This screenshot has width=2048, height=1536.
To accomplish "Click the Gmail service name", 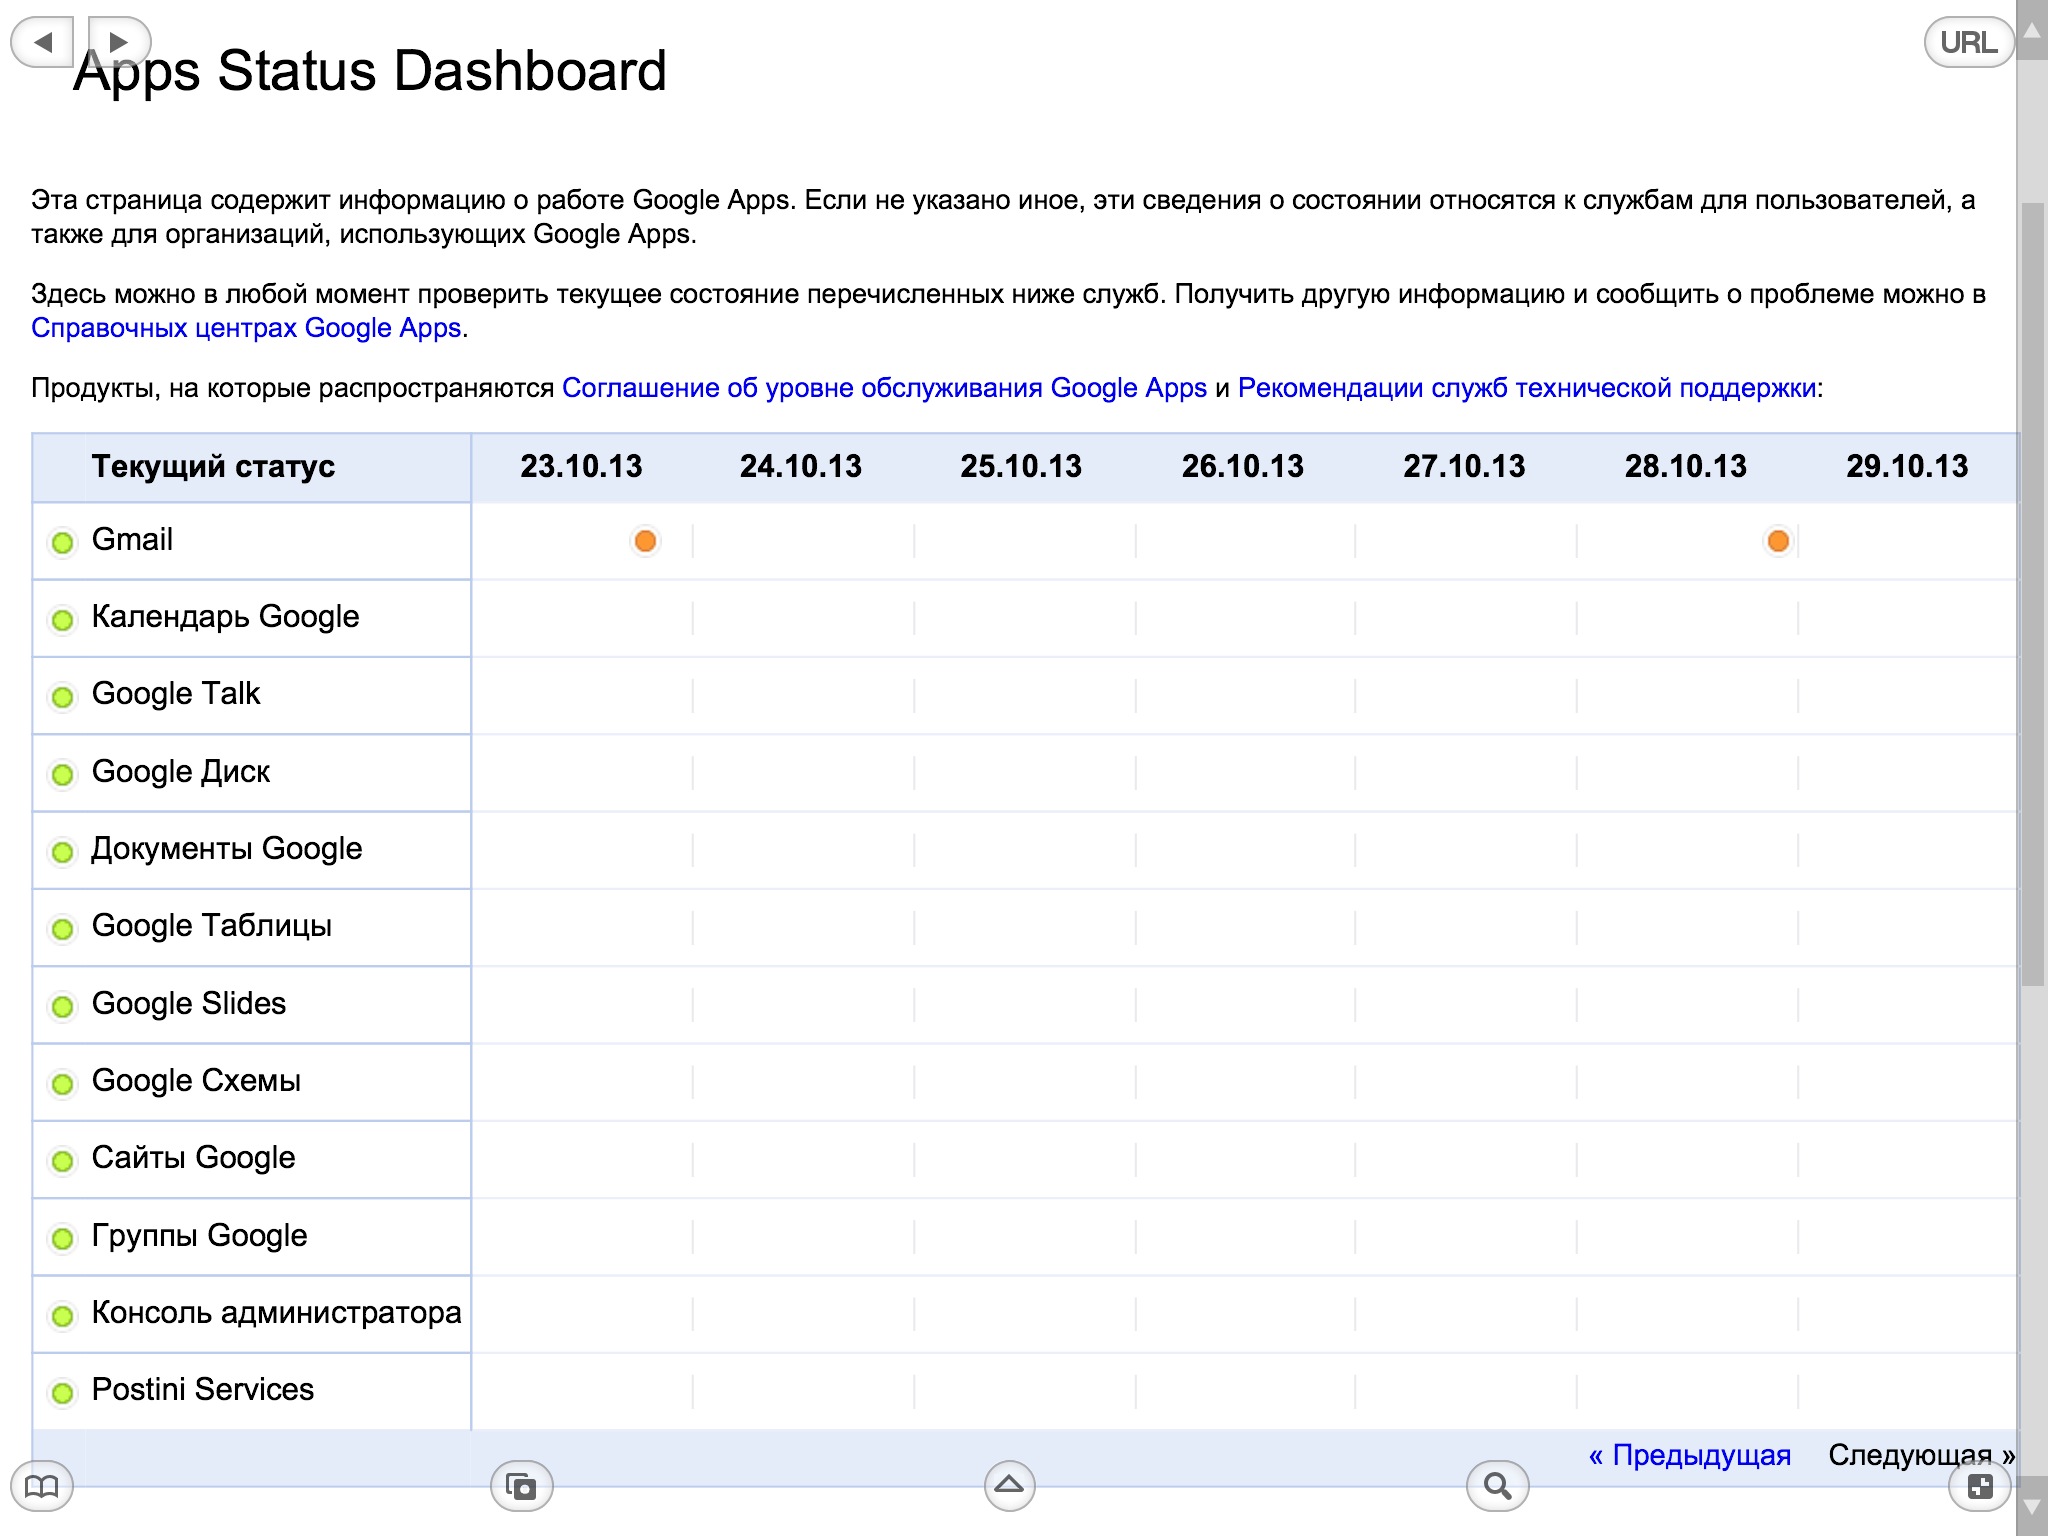I will tap(132, 540).
